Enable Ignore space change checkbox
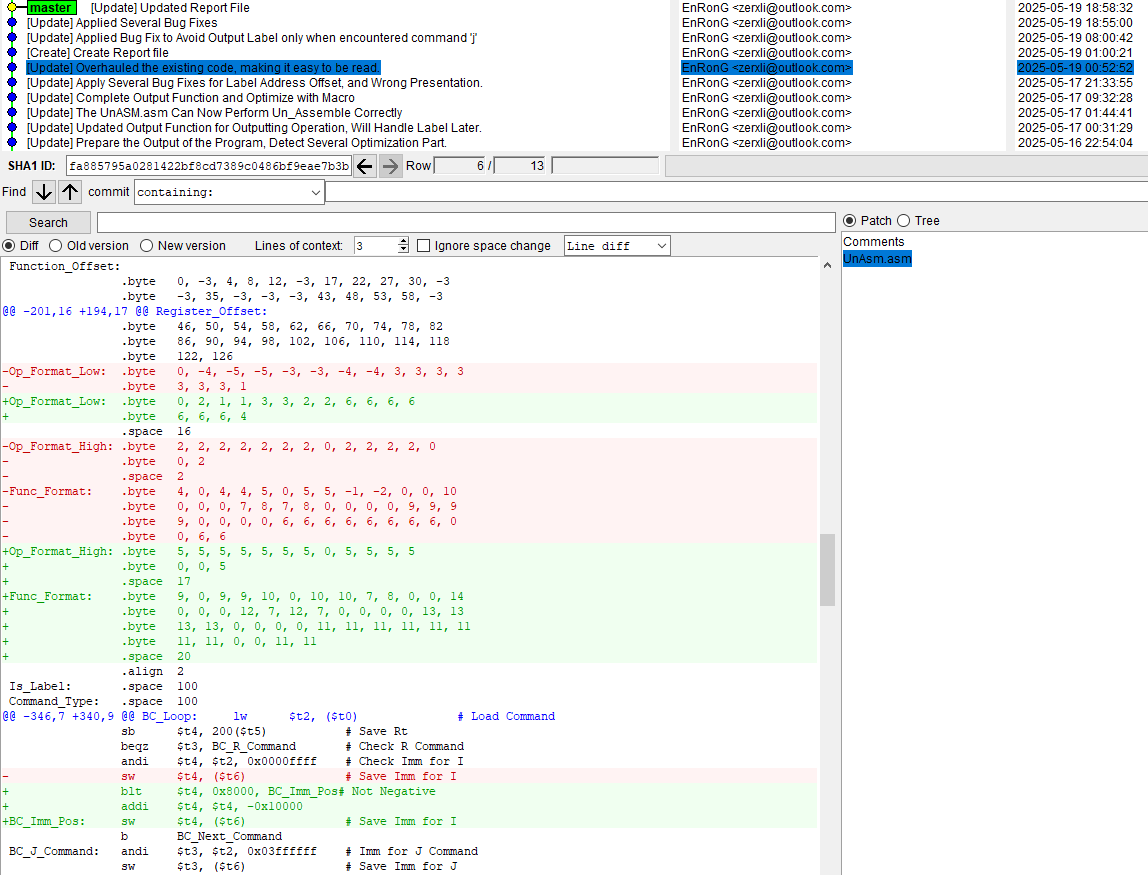Image resolution: width=1148 pixels, height=875 pixels. tap(424, 246)
